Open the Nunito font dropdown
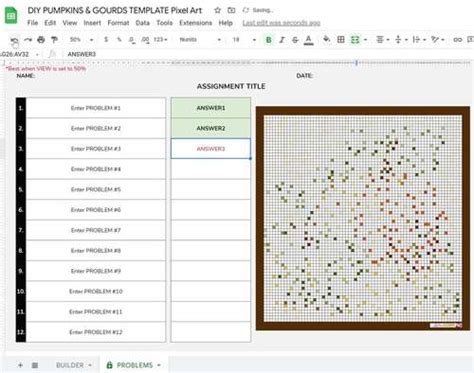Image resolution: width=474 pixels, height=373 pixels. point(200,40)
